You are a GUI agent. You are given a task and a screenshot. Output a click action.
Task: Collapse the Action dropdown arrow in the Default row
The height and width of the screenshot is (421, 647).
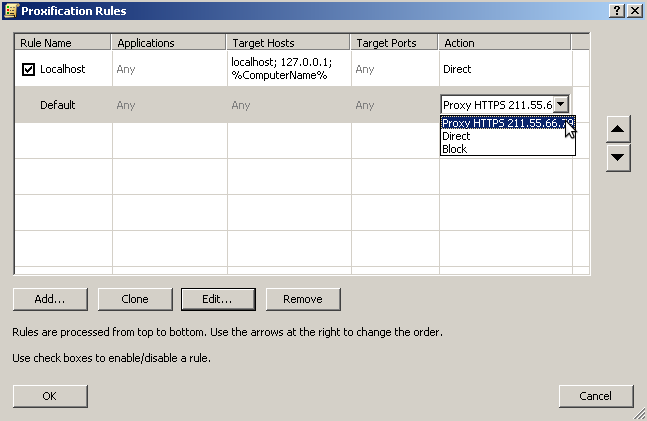[x=561, y=104]
